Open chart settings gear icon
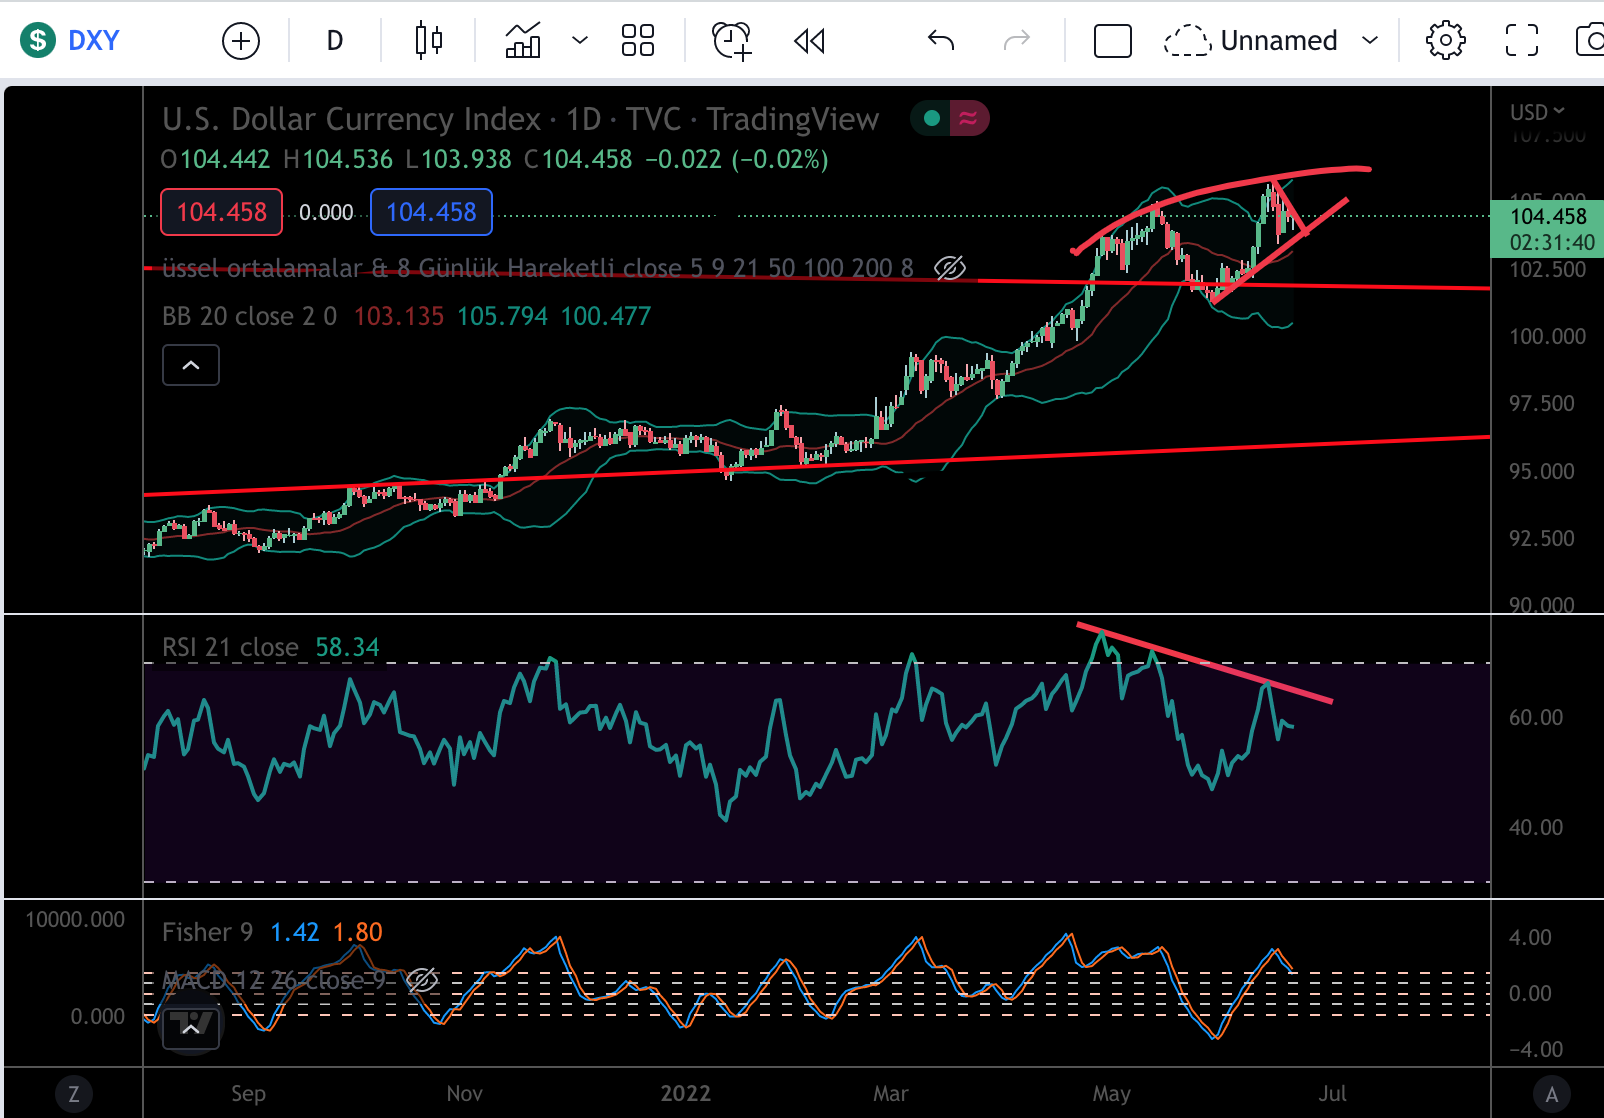The image size is (1604, 1118). coord(1446,41)
